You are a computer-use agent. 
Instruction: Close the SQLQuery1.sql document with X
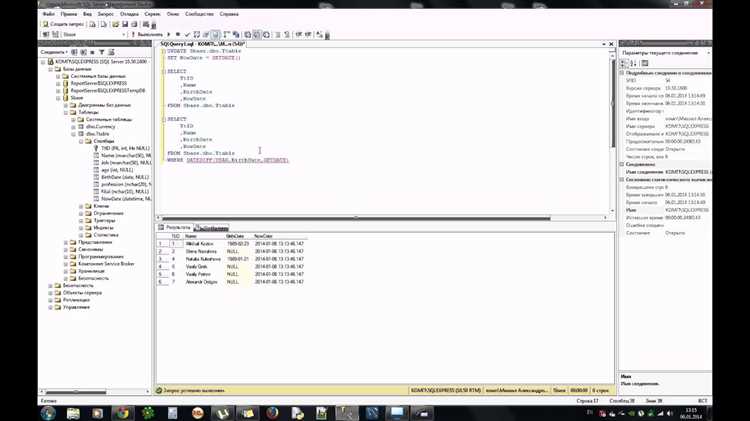tap(611, 44)
